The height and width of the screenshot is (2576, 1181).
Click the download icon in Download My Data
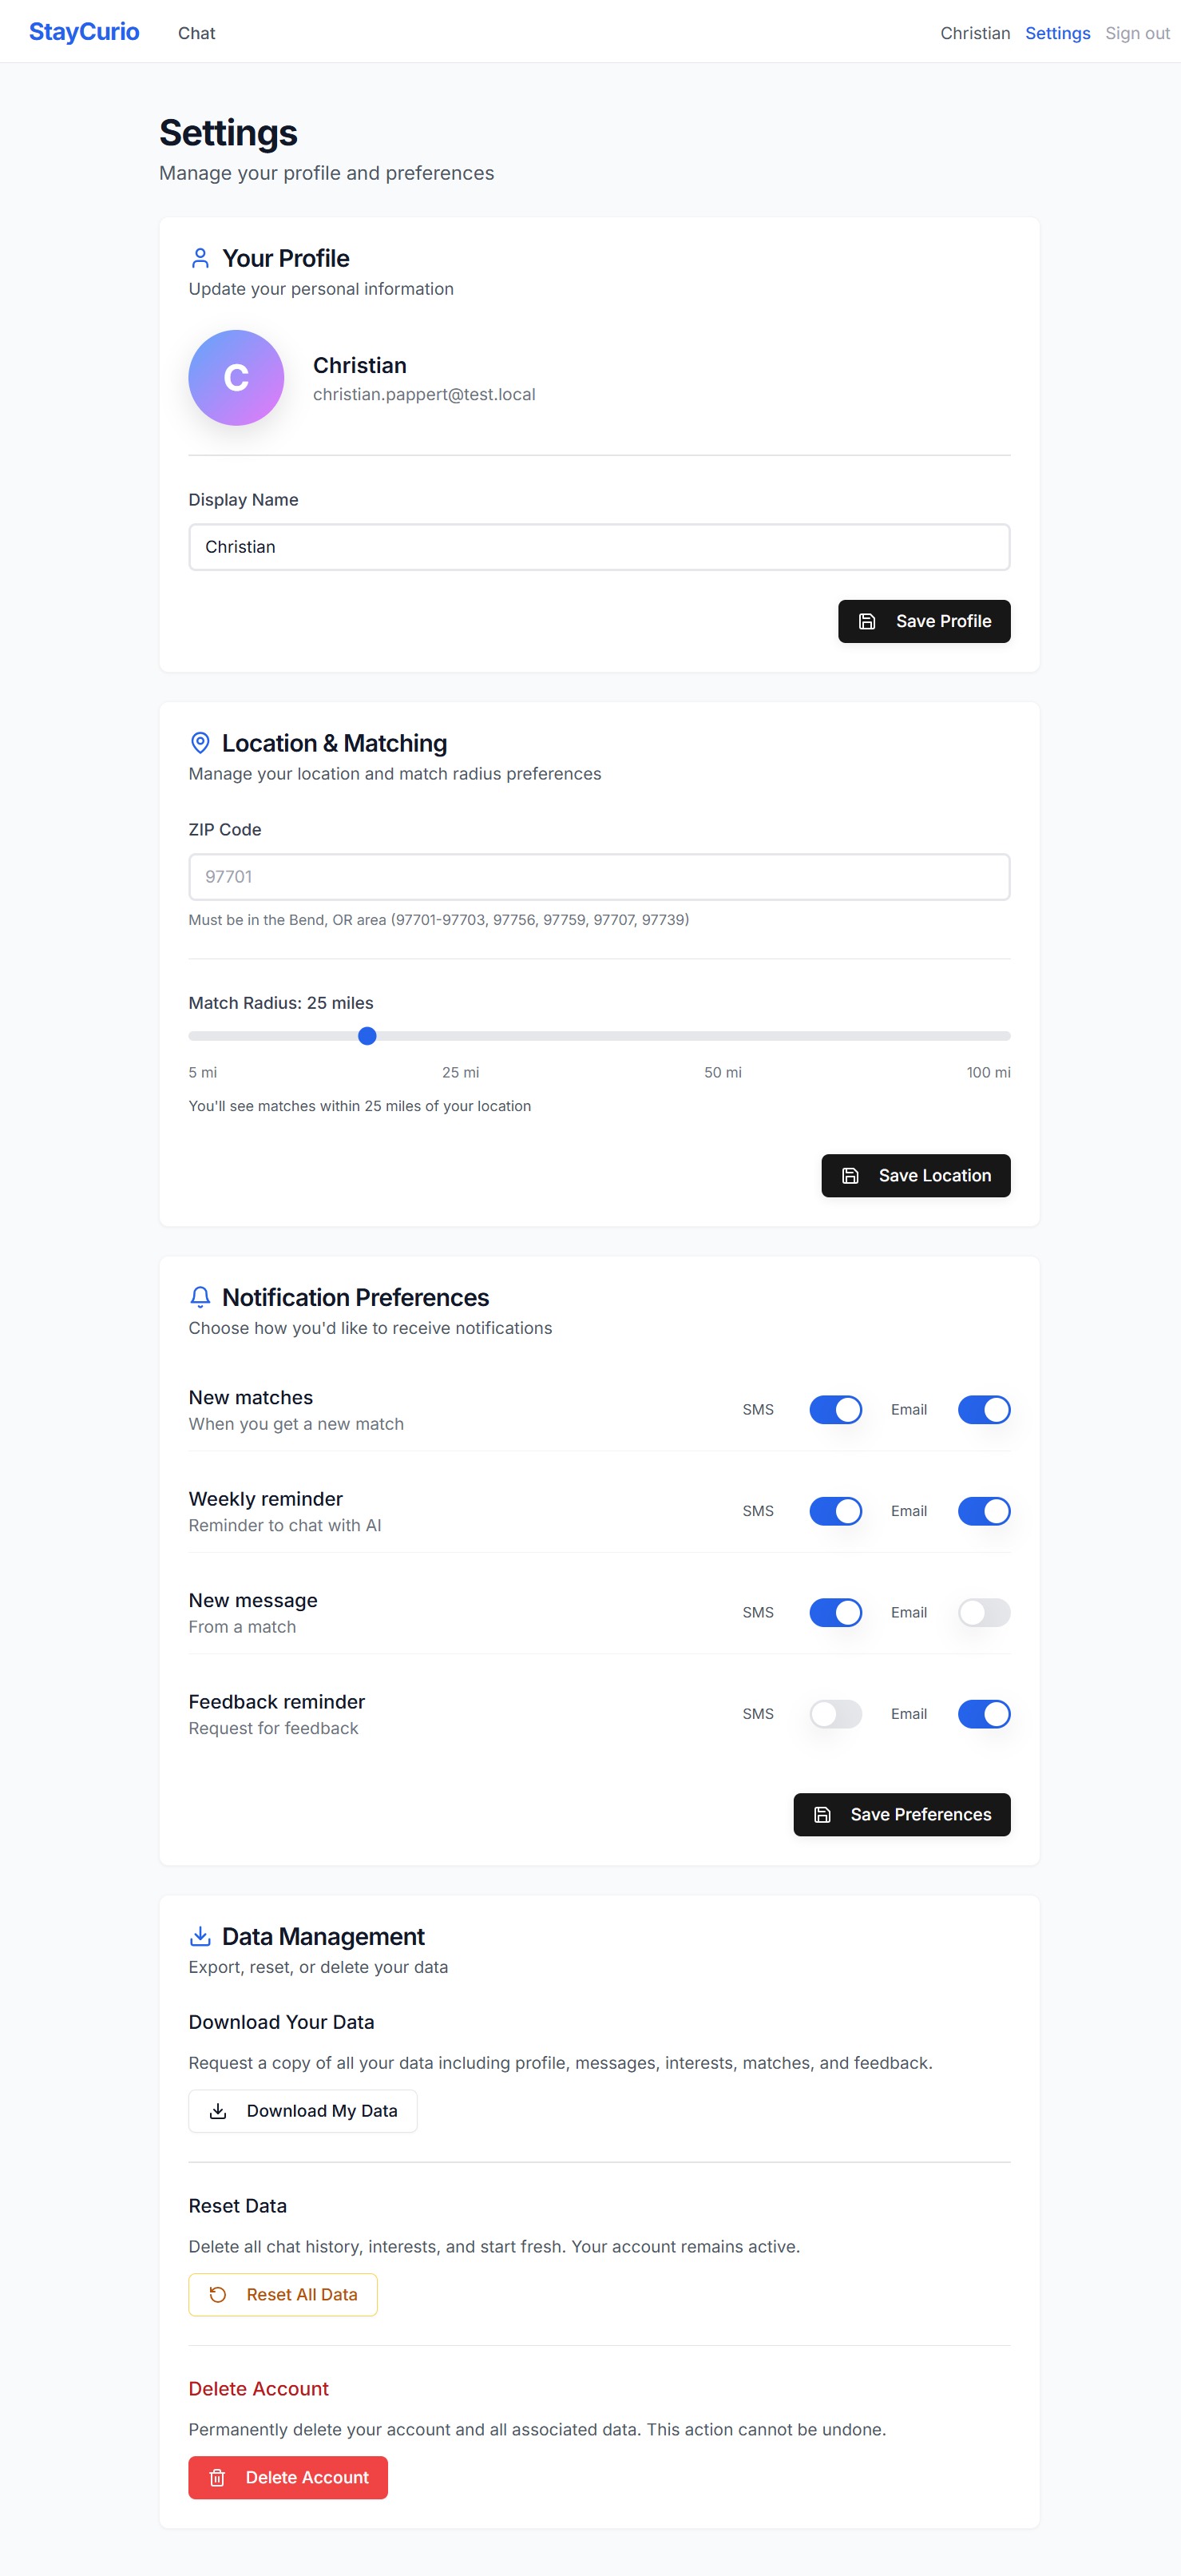click(x=218, y=2110)
